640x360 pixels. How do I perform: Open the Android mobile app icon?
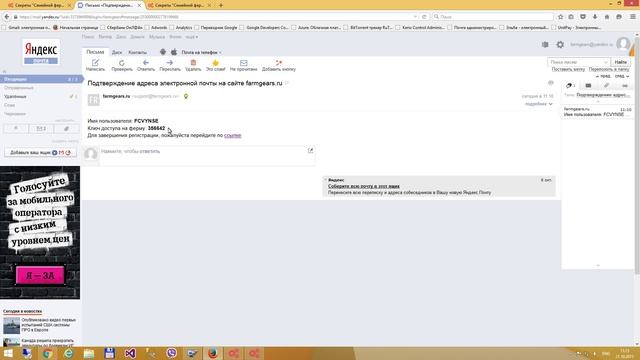(x=163, y=52)
